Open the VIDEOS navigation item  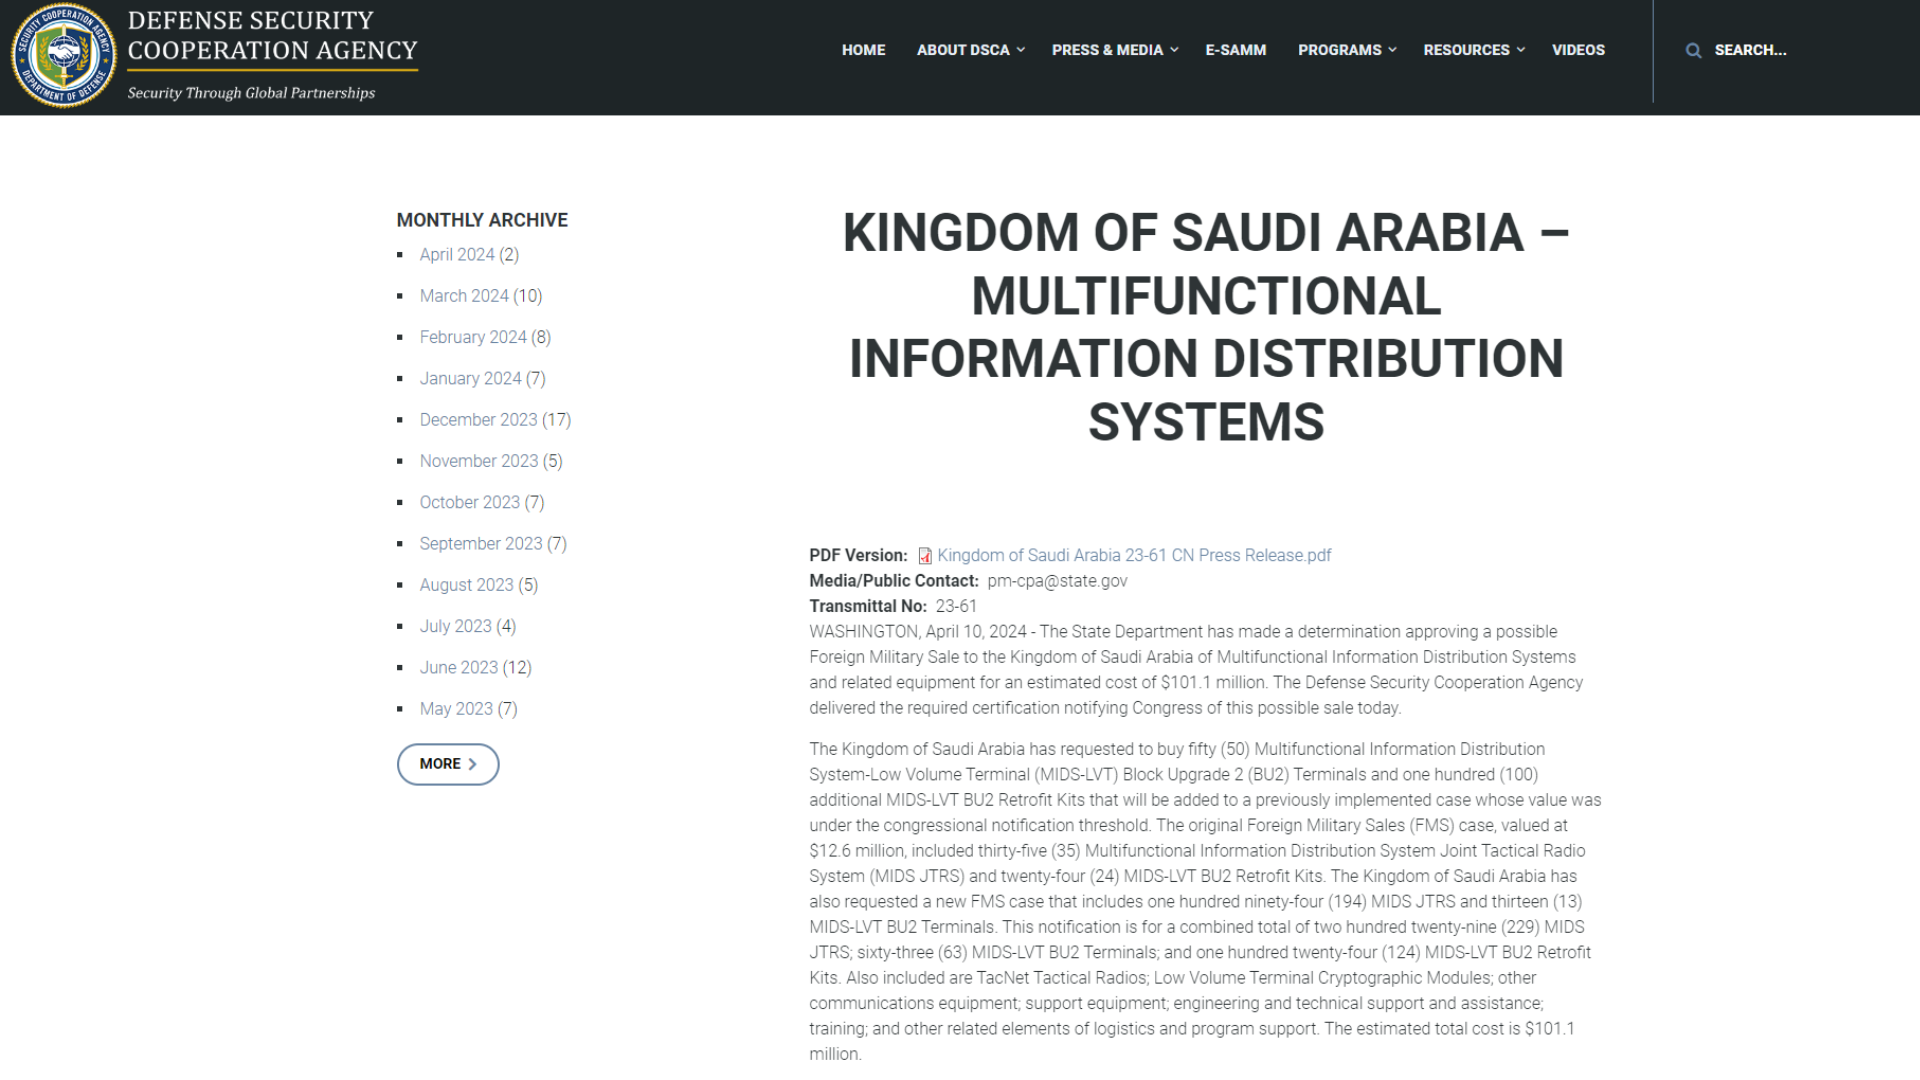click(1578, 50)
